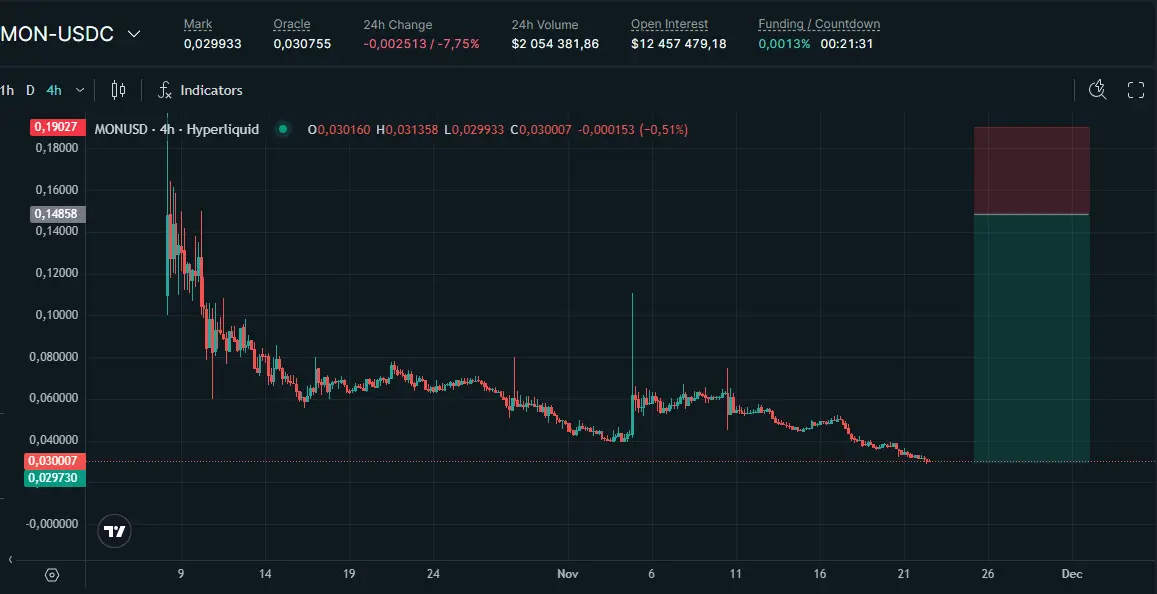Click the Funding / Countdown label

click(x=819, y=24)
